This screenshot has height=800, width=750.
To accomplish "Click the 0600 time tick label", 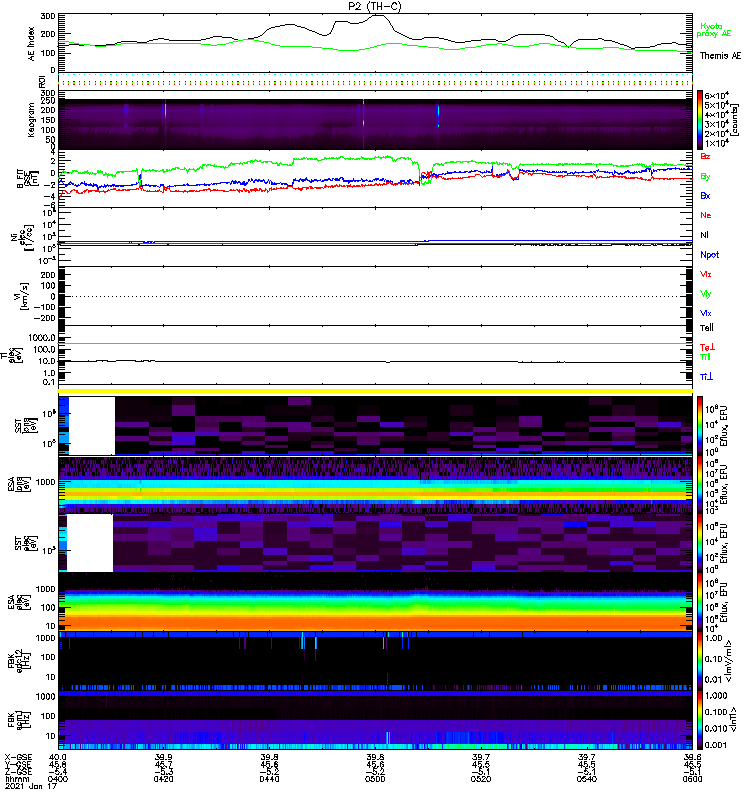I will [x=692, y=779].
